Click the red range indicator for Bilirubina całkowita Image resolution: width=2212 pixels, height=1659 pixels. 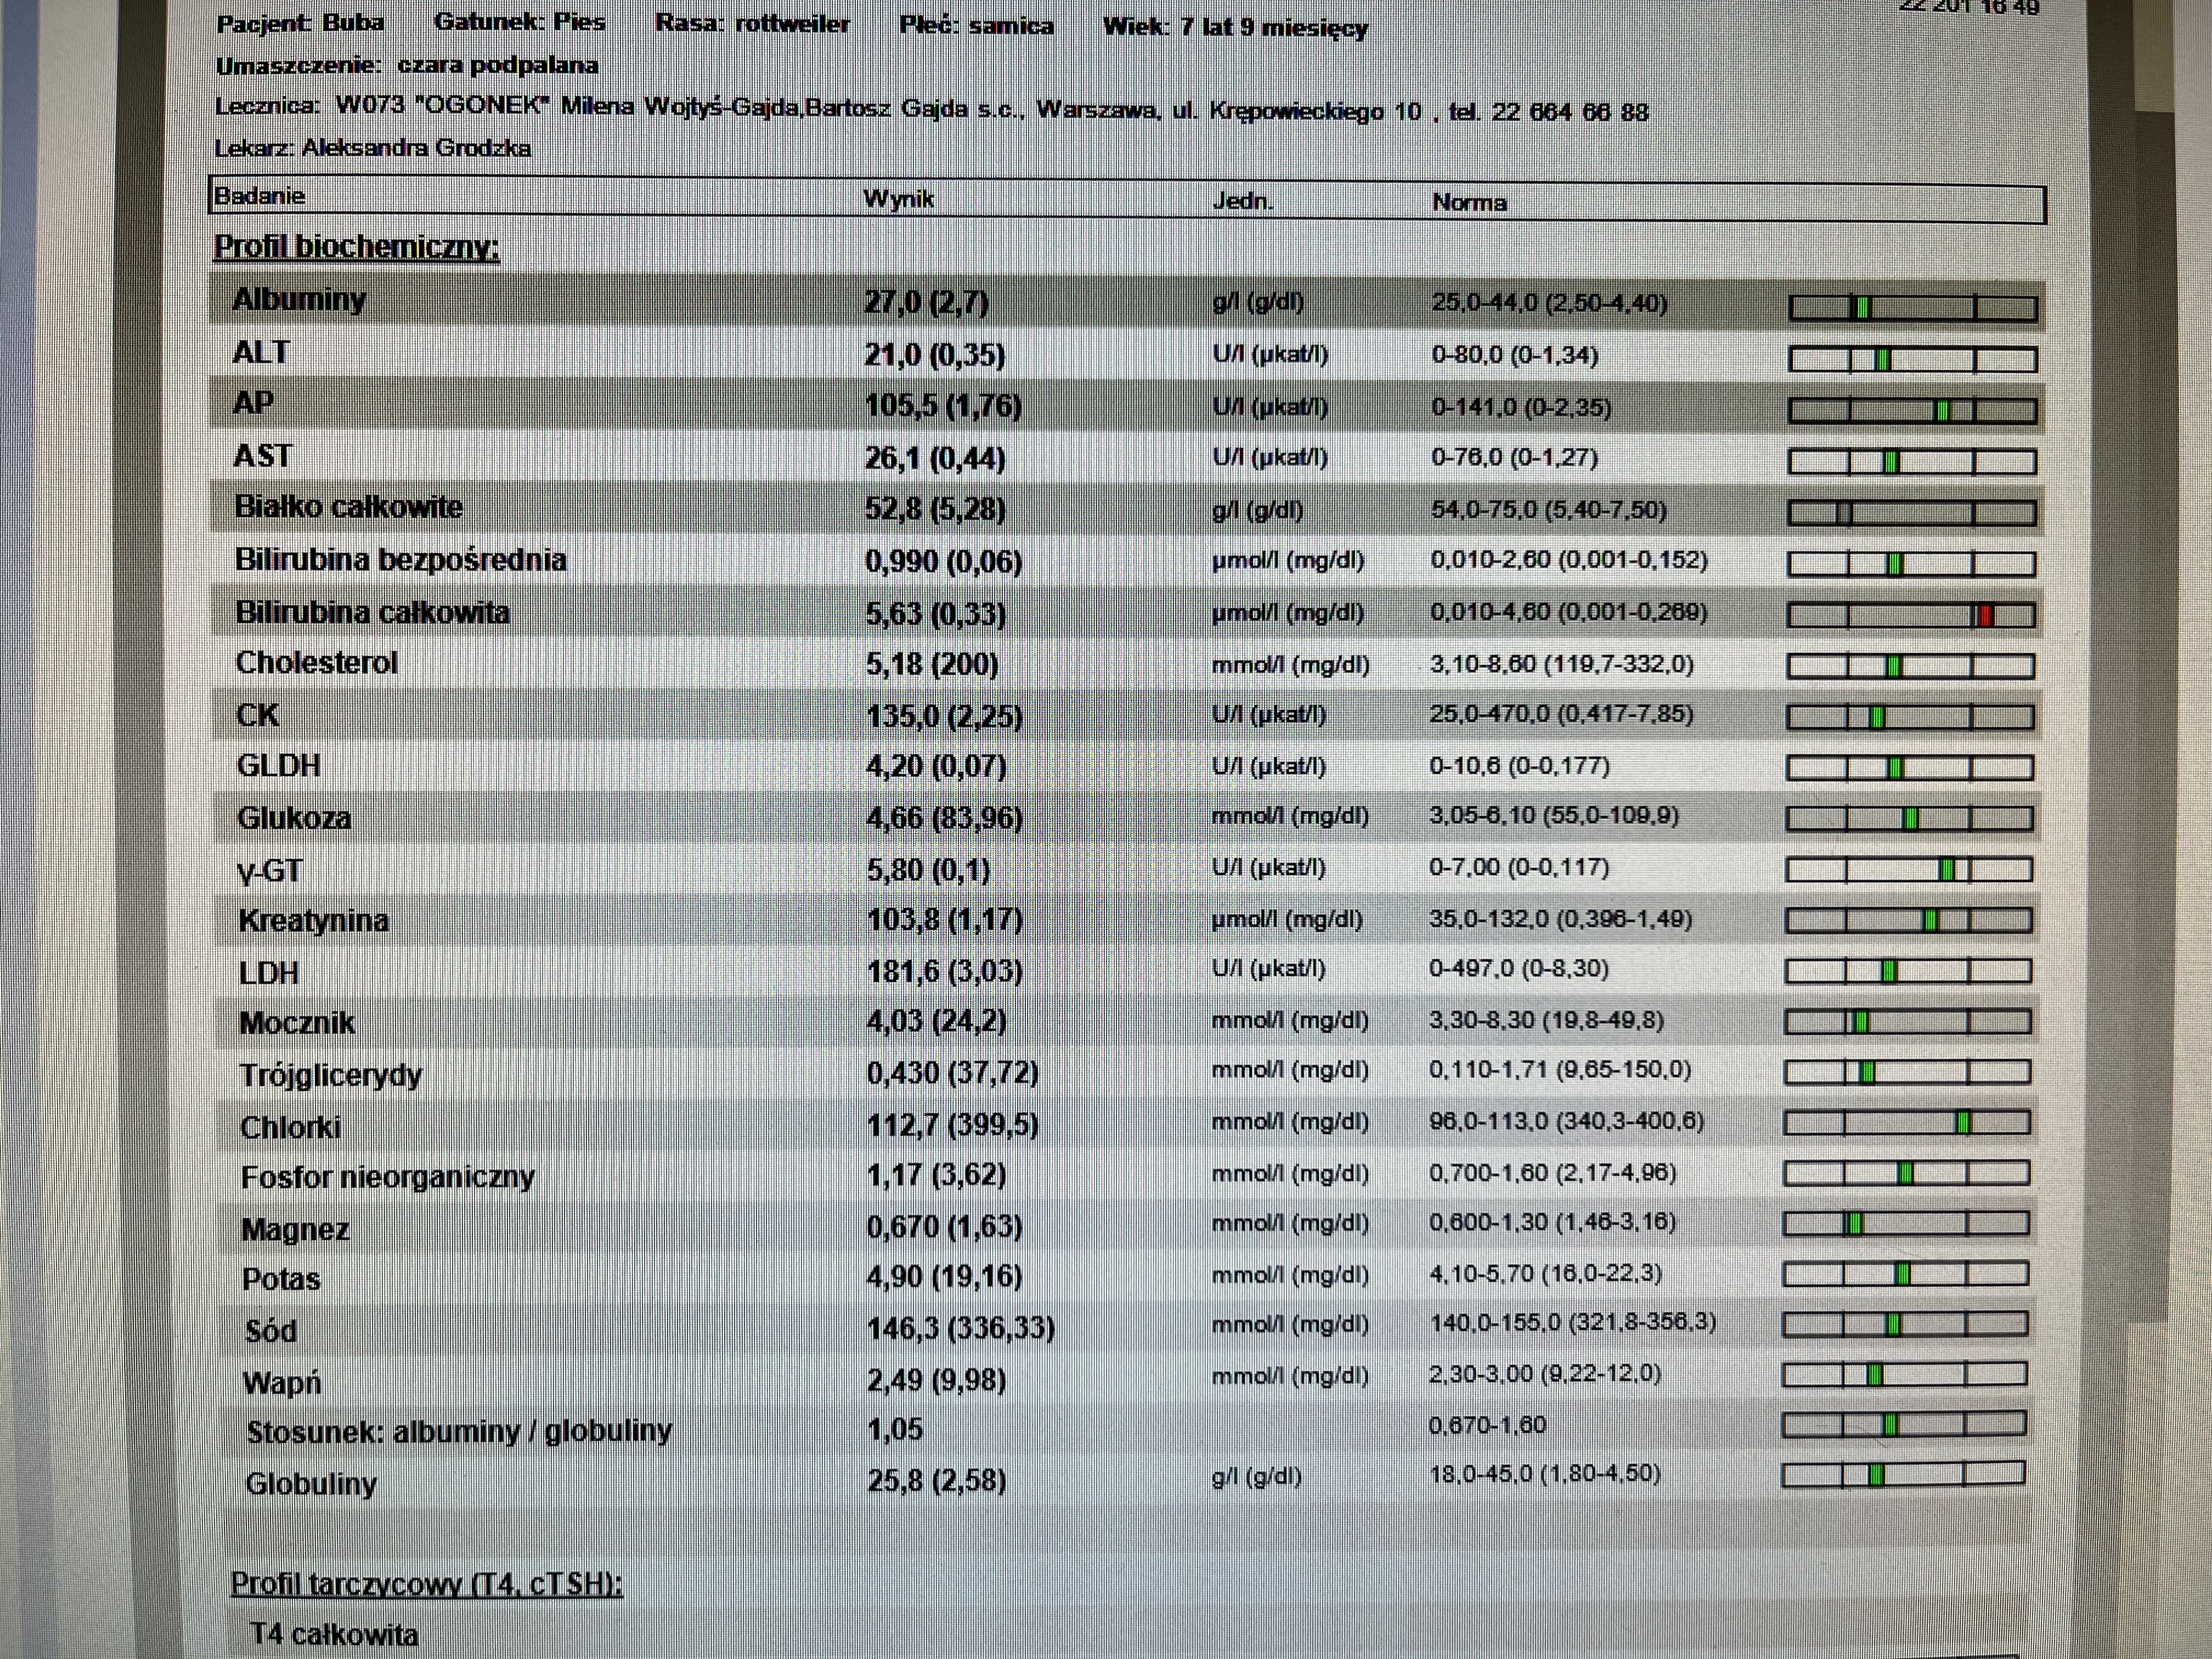1988,615
